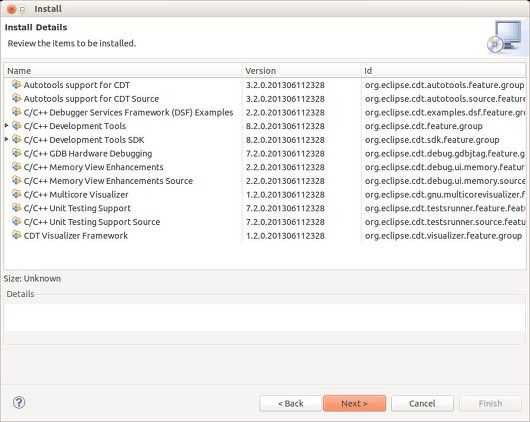Sort by the Version column header
530x422 pixels.
(x=302, y=71)
